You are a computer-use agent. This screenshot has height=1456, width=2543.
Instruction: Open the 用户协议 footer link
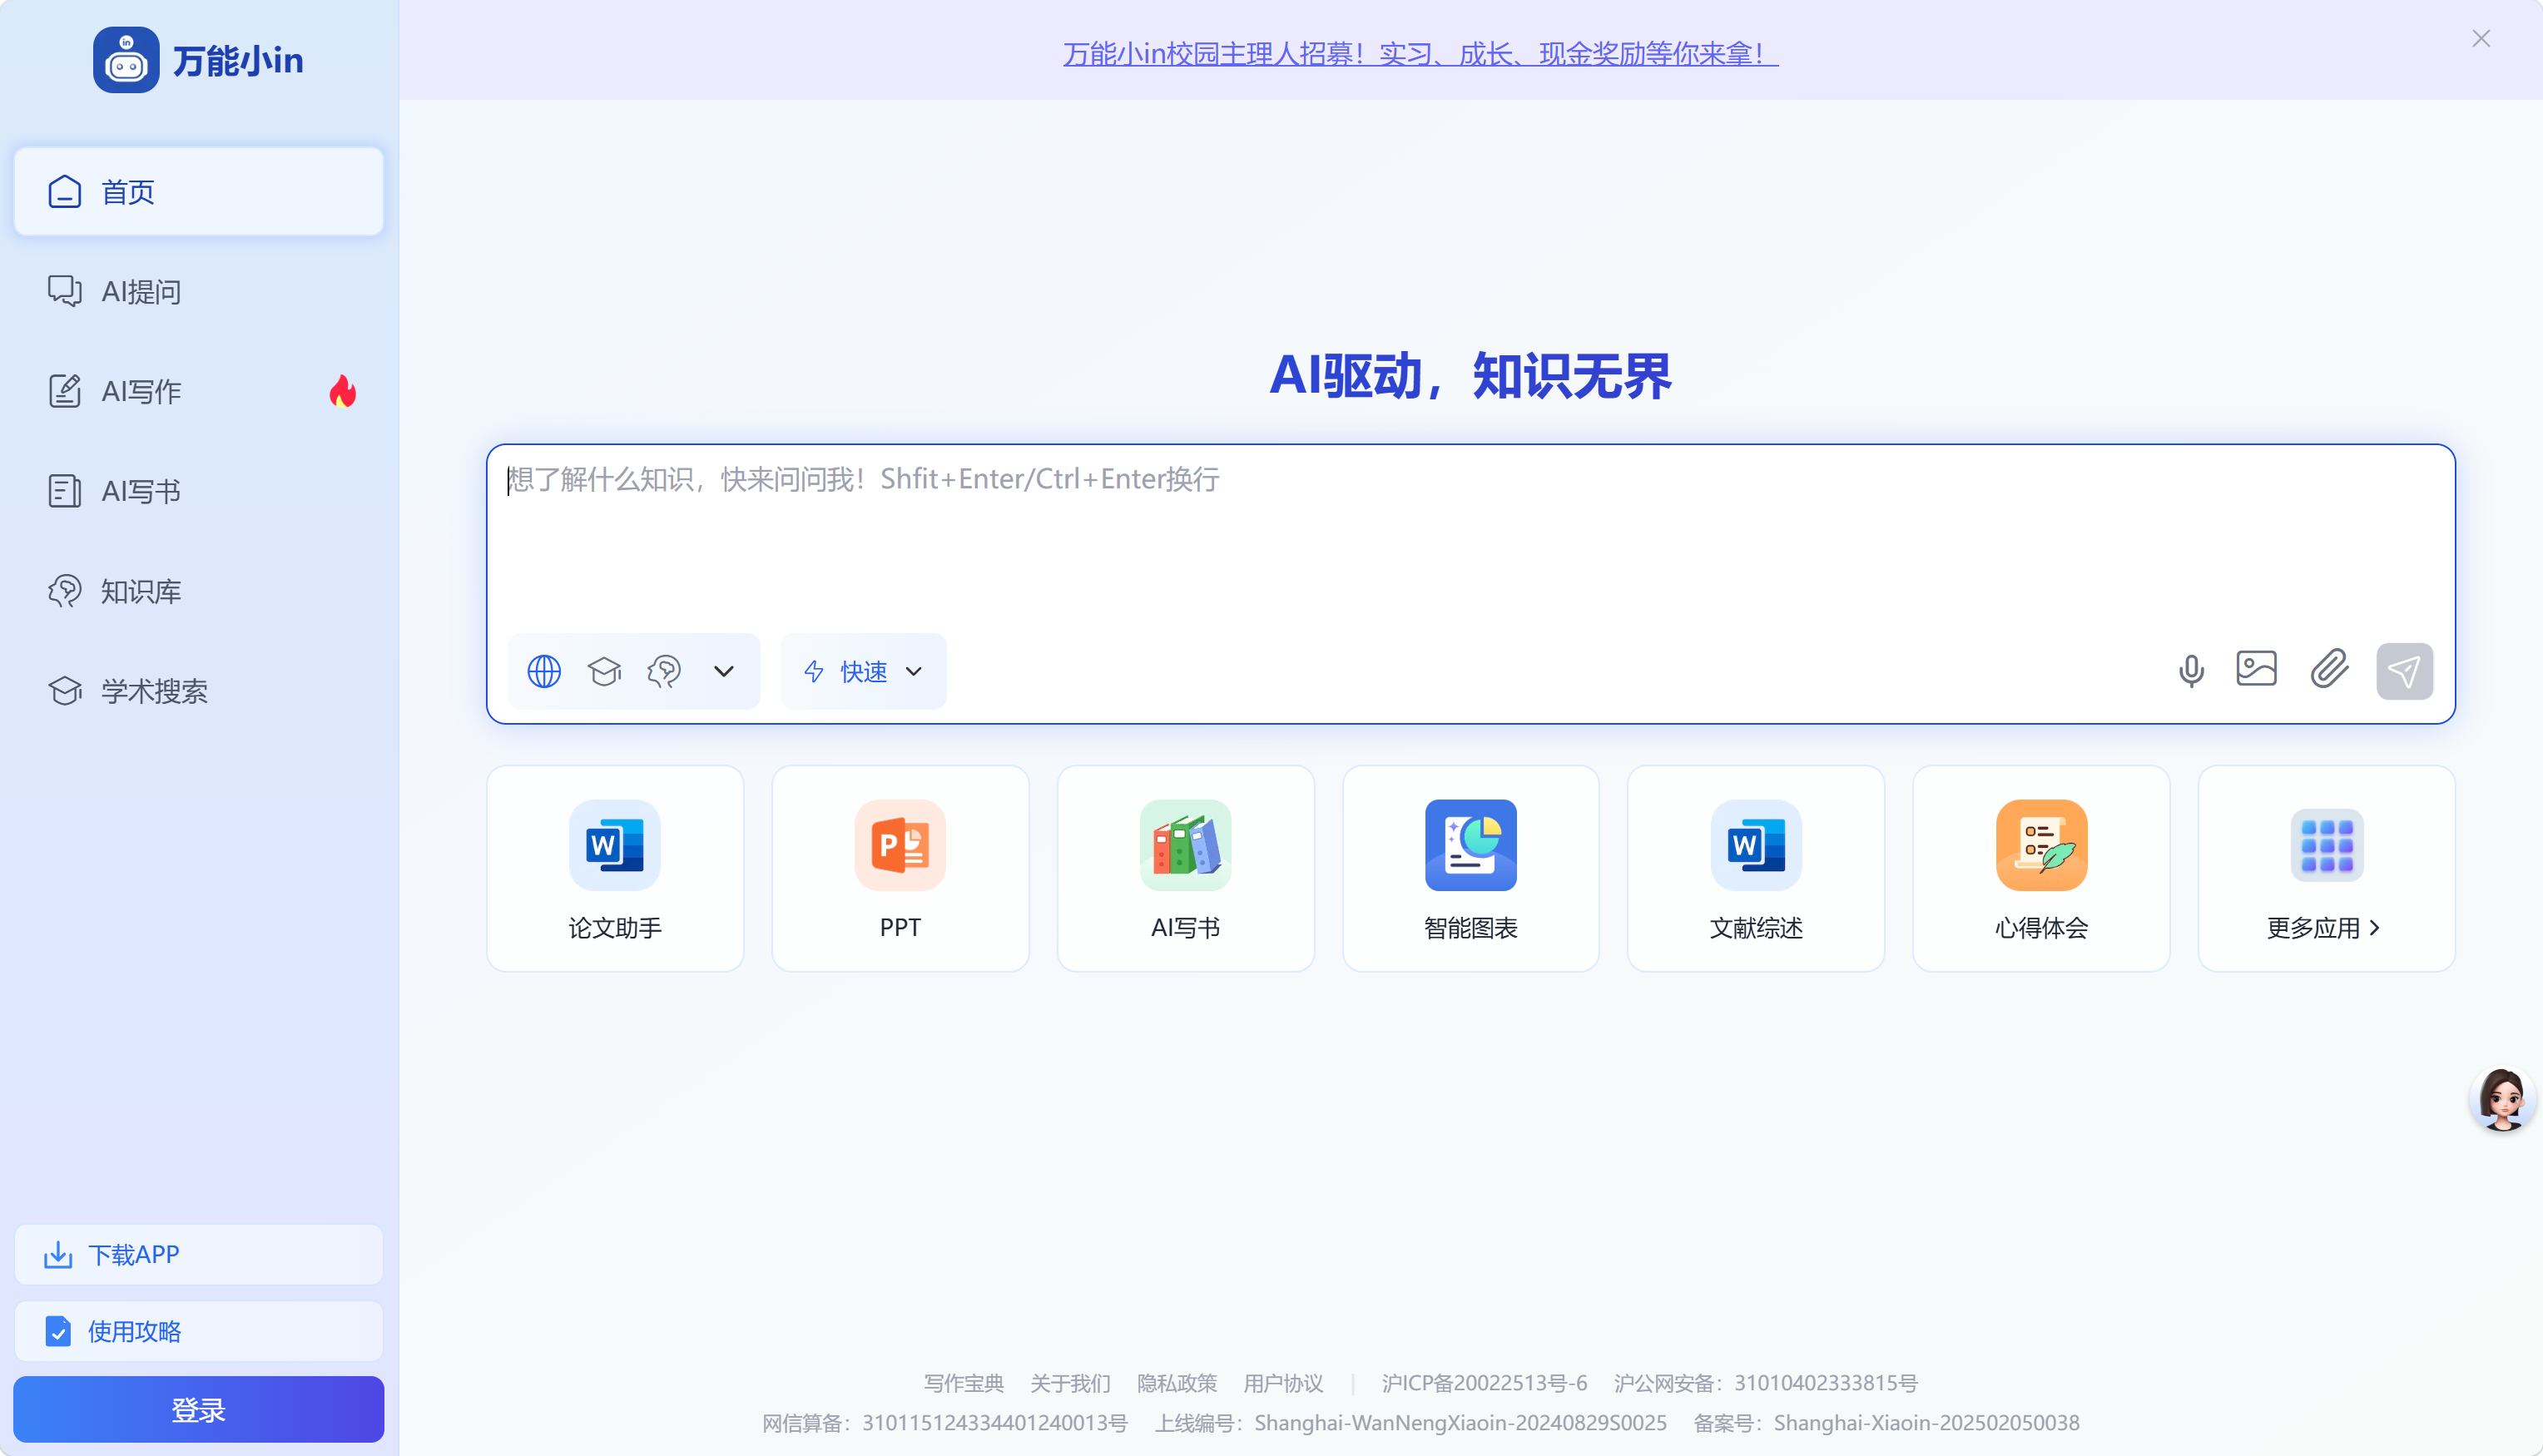(1283, 1383)
